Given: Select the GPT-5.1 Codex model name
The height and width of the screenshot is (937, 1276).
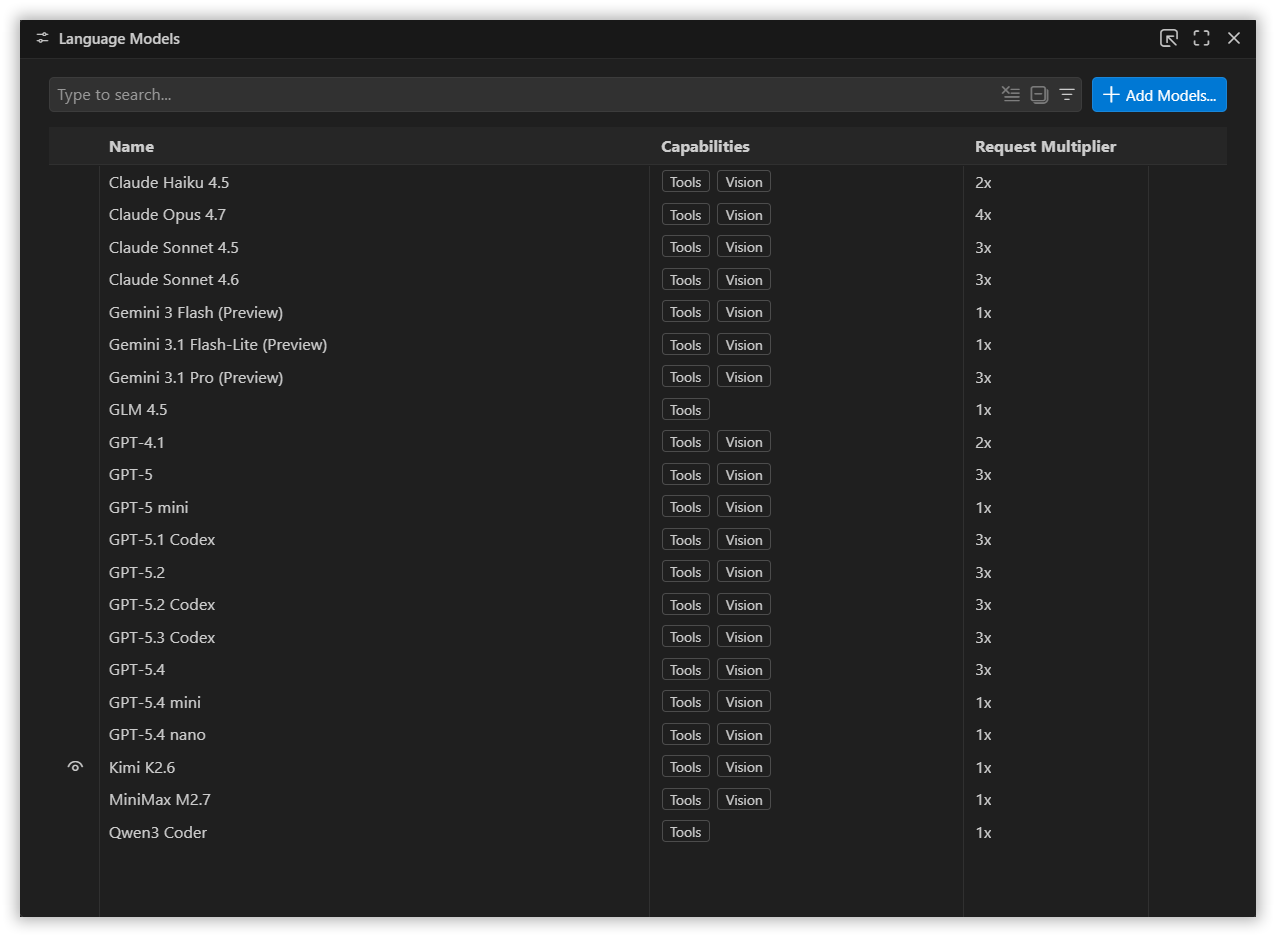Looking at the screenshot, I should coord(162,540).
